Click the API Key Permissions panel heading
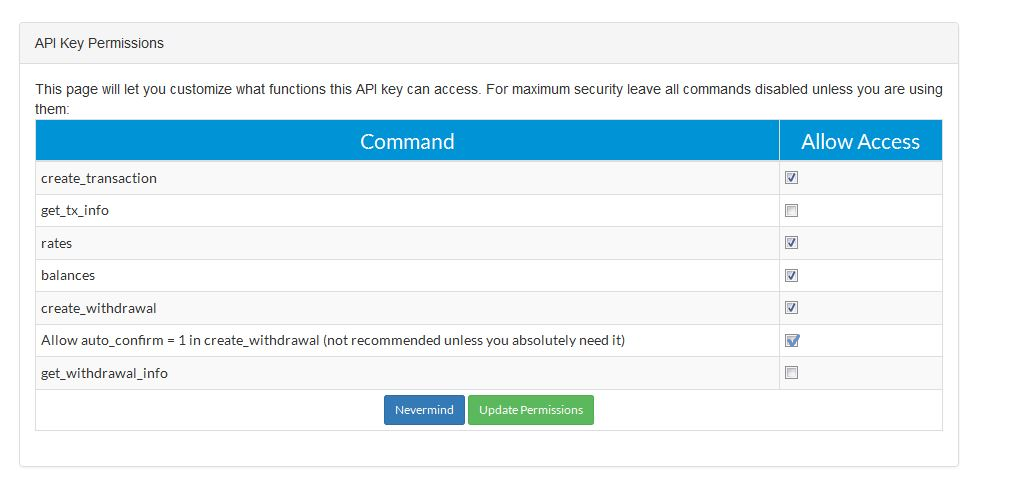The height and width of the screenshot is (488, 1009). pyautogui.click(x=100, y=43)
